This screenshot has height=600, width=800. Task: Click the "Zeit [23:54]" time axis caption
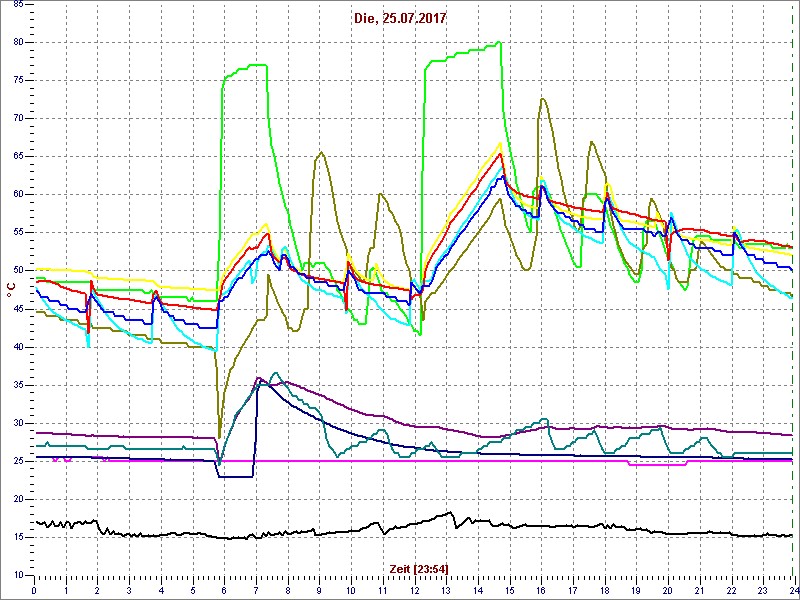[419, 568]
